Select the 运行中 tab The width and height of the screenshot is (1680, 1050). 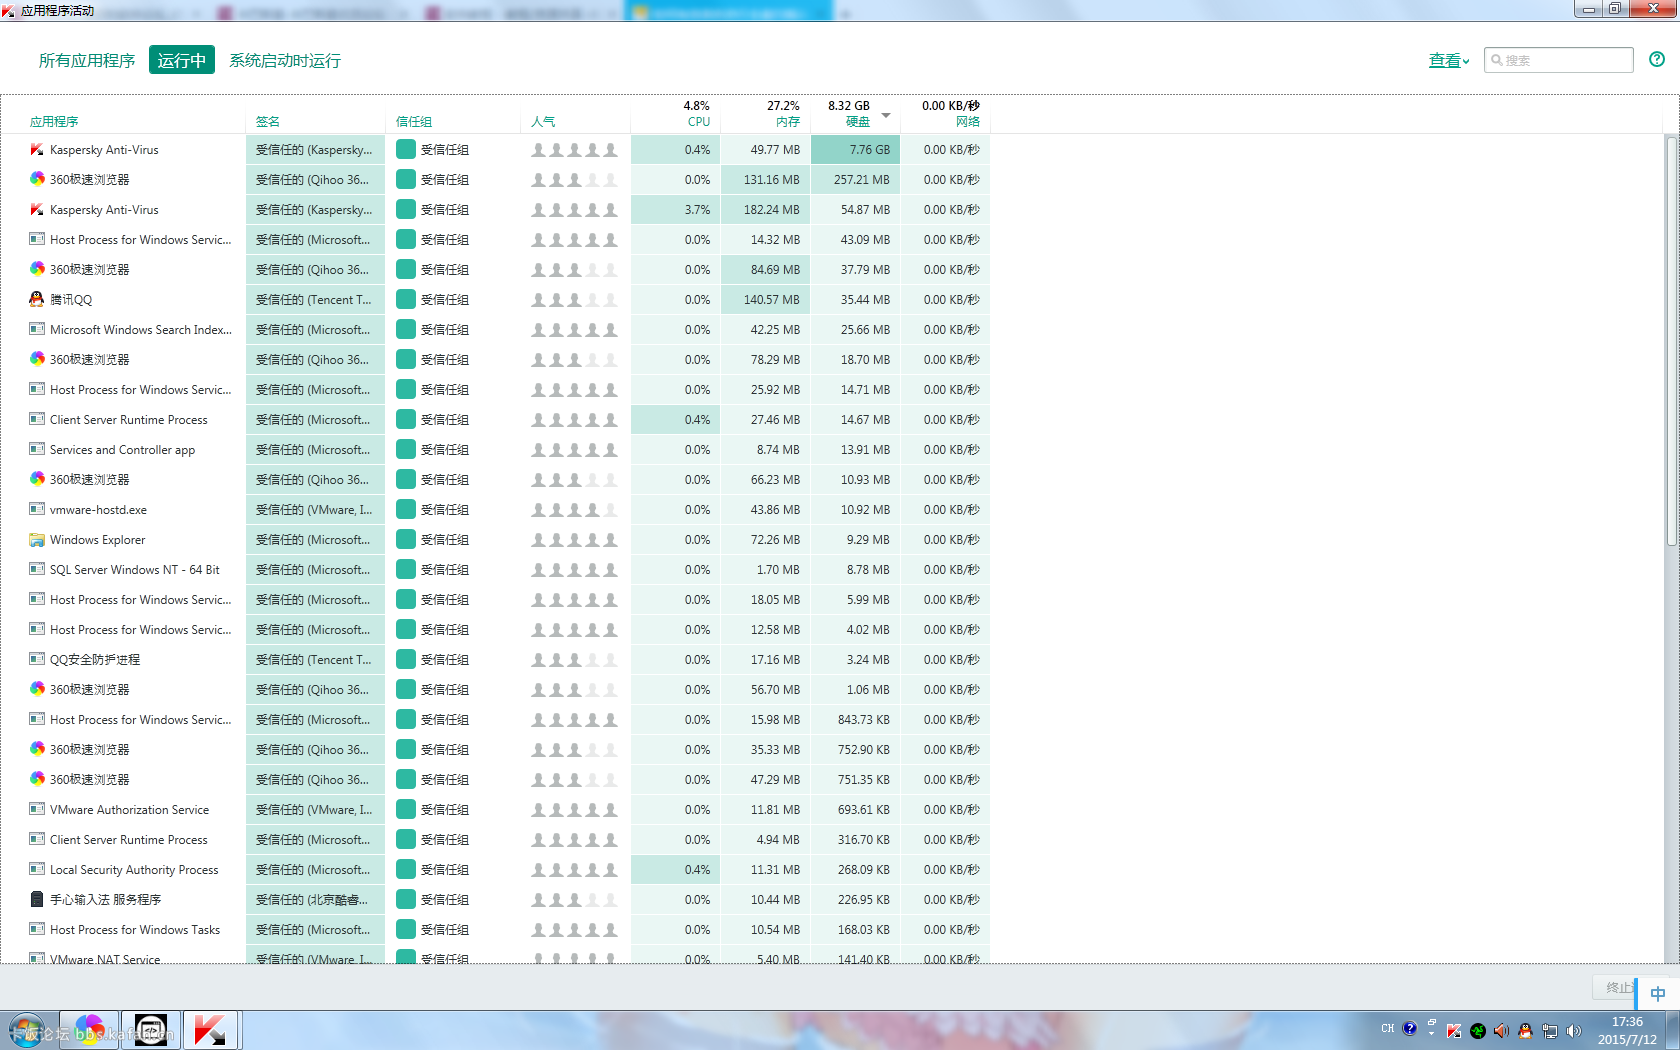(x=182, y=60)
